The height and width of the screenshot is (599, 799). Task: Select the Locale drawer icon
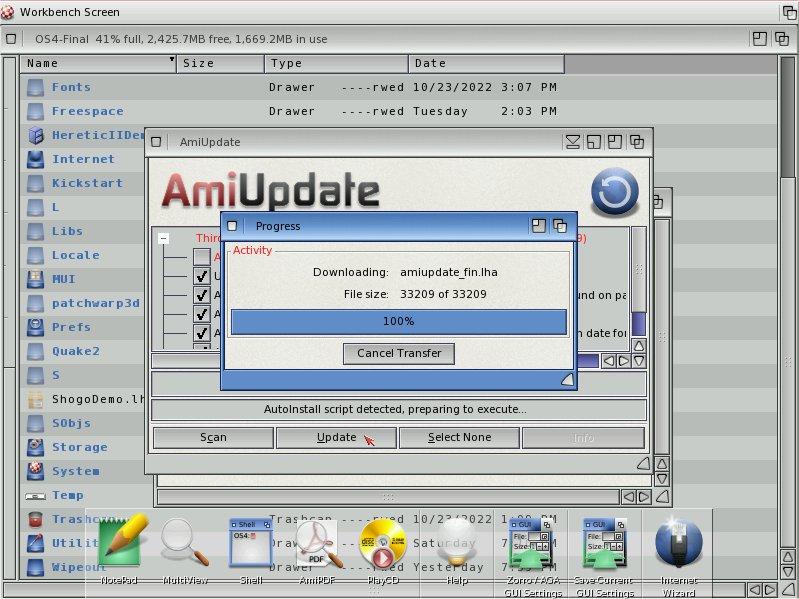pos(35,255)
